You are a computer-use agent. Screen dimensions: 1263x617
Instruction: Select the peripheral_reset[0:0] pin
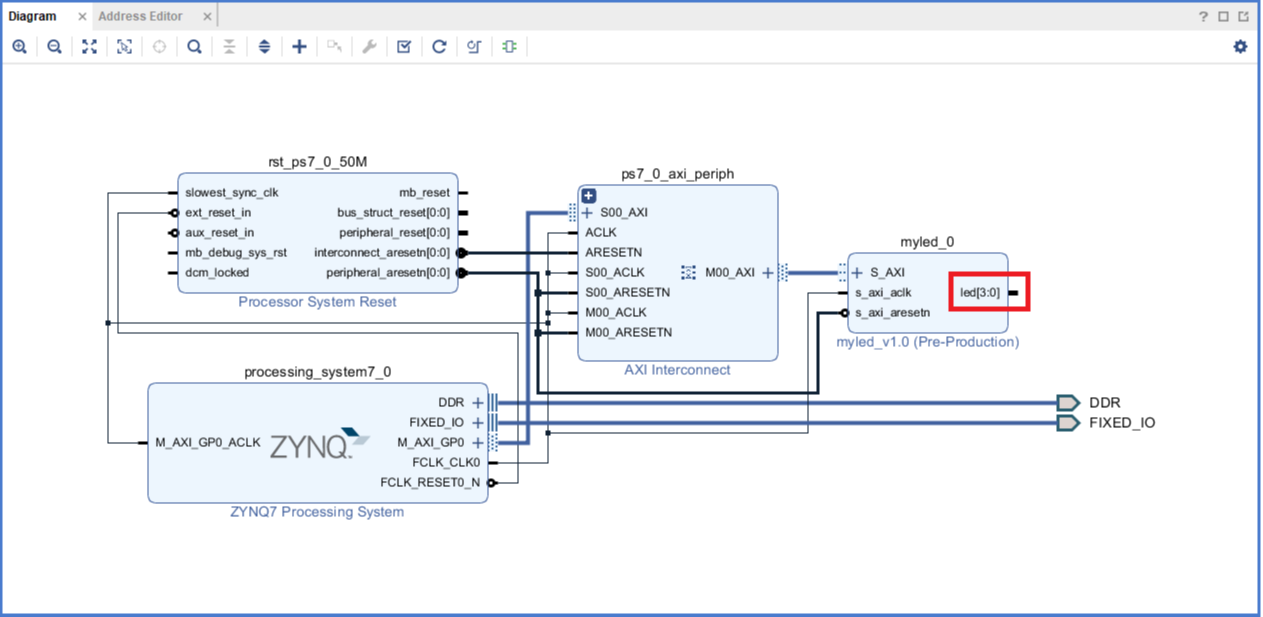point(395,232)
